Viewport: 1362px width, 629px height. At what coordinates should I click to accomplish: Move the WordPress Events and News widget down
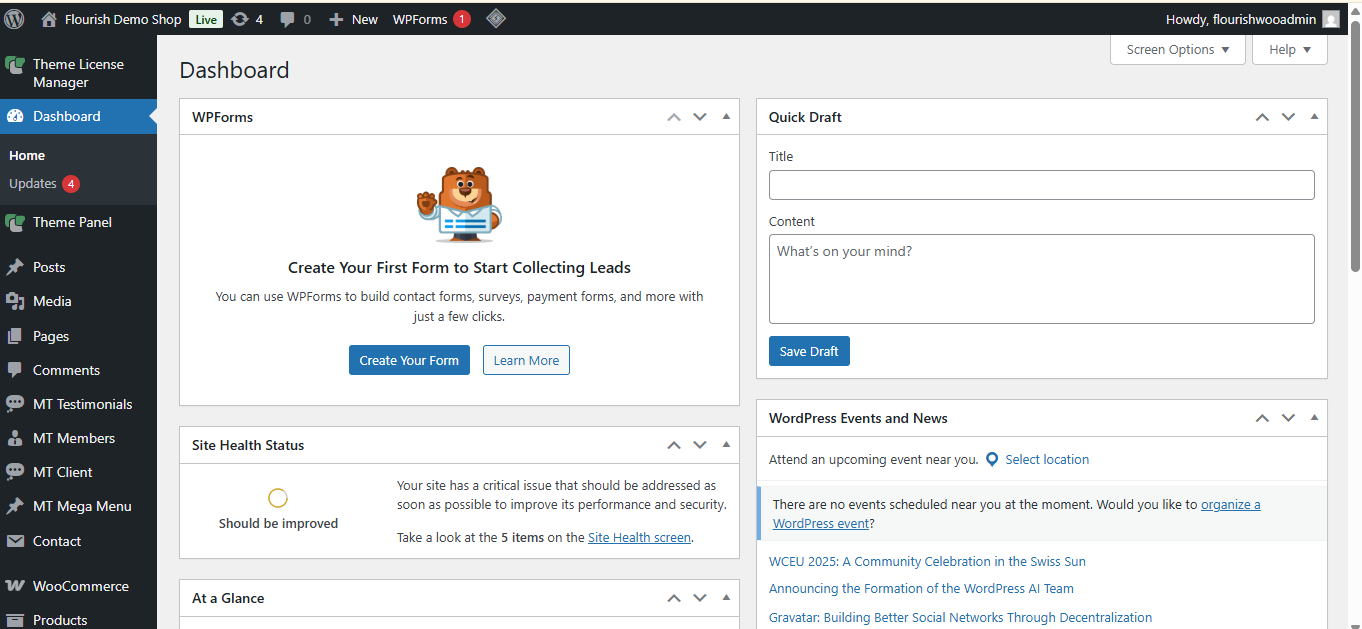point(1288,418)
